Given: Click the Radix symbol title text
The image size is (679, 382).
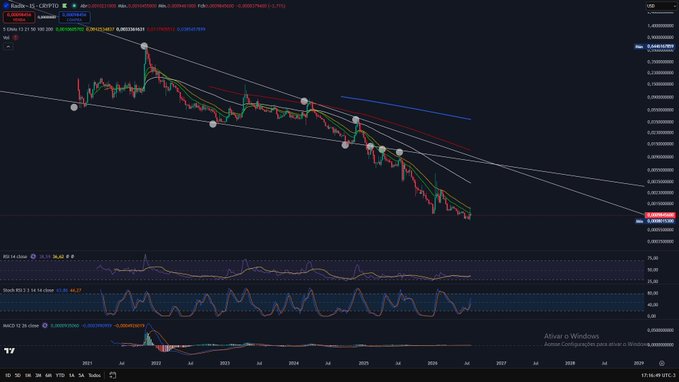Looking at the screenshot, I should (x=35, y=6).
